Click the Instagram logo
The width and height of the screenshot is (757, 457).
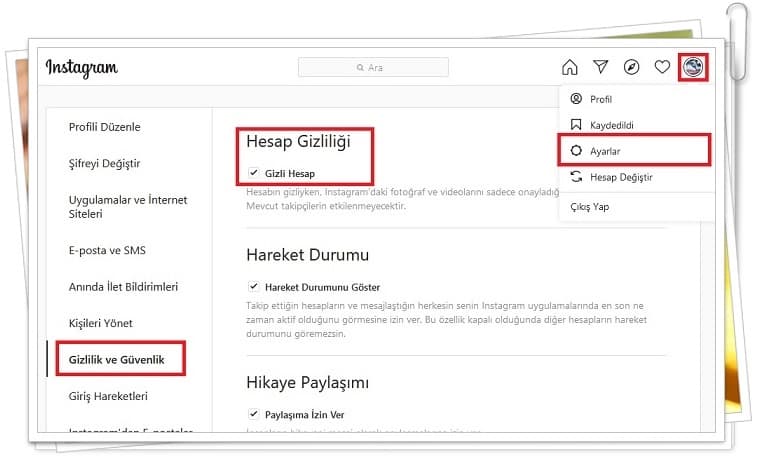click(x=82, y=68)
